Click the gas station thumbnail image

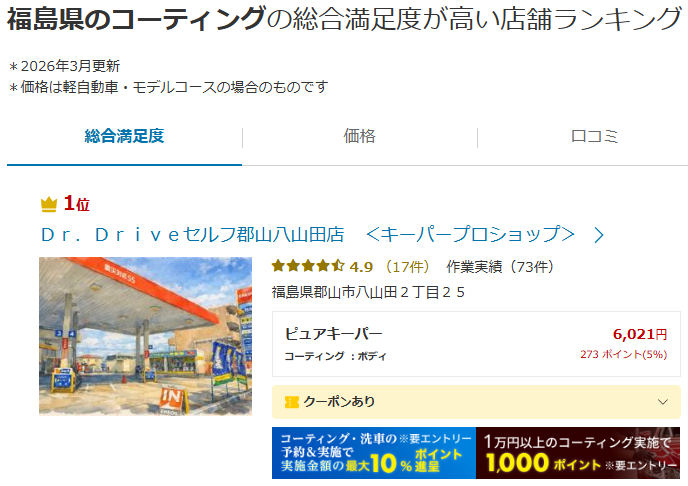click(145, 336)
